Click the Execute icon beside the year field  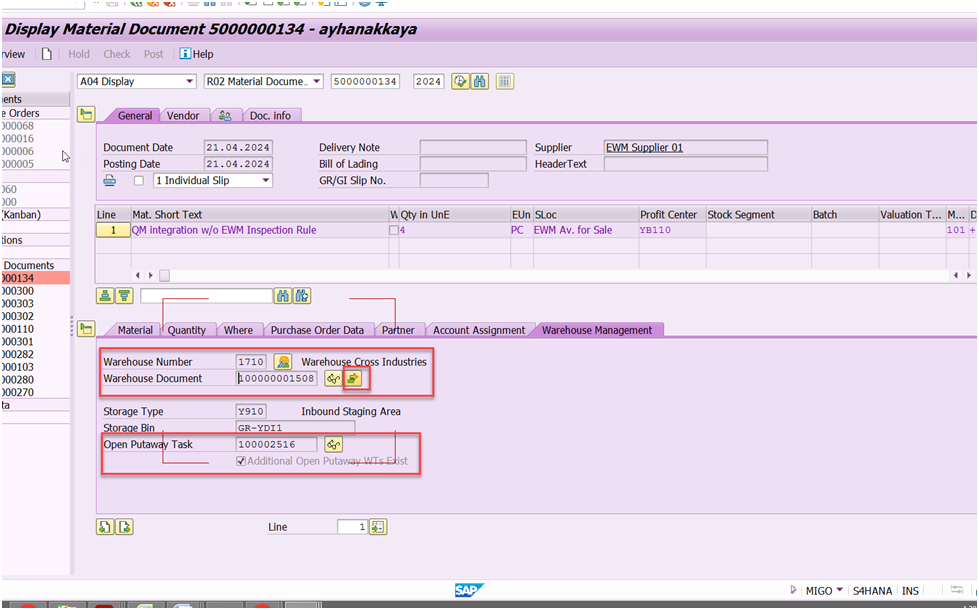click(x=460, y=81)
